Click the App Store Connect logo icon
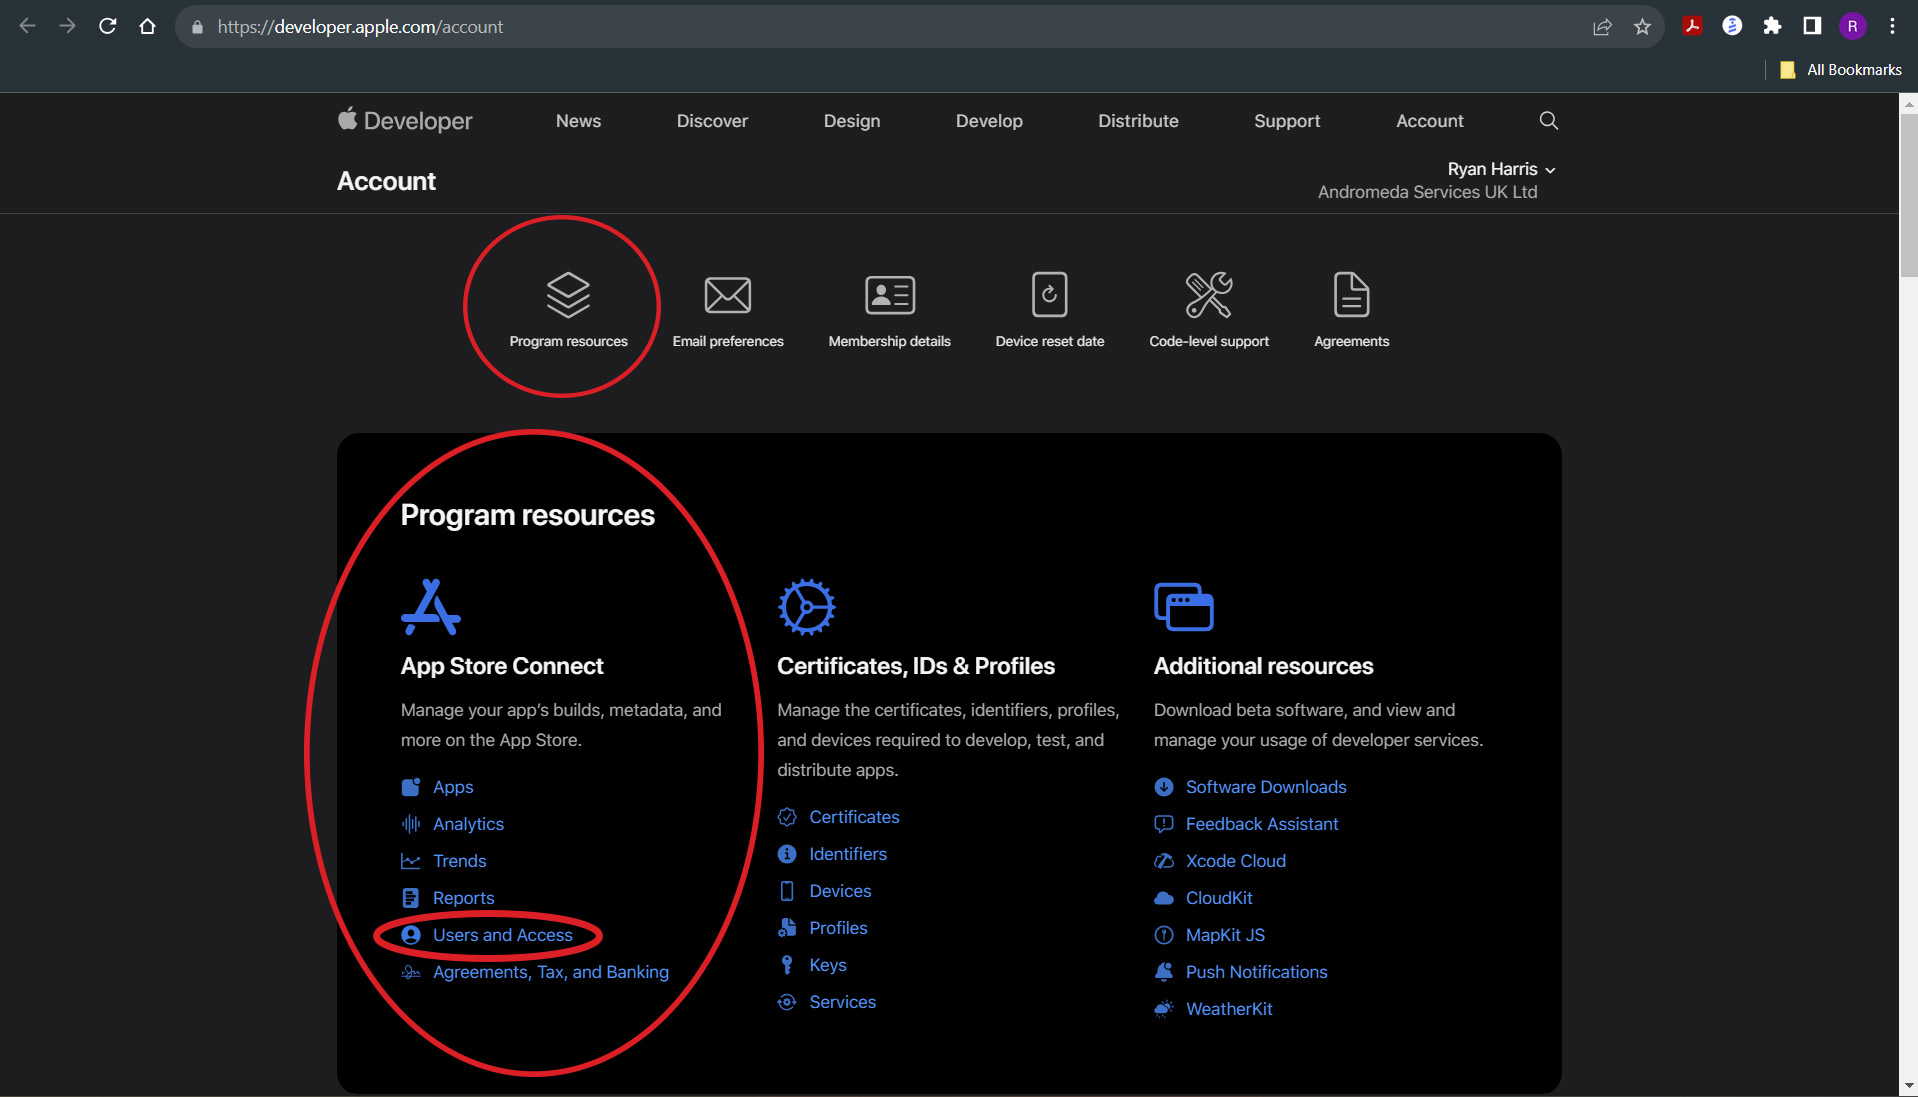Viewport: 1918px width, 1097px height. (431, 607)
